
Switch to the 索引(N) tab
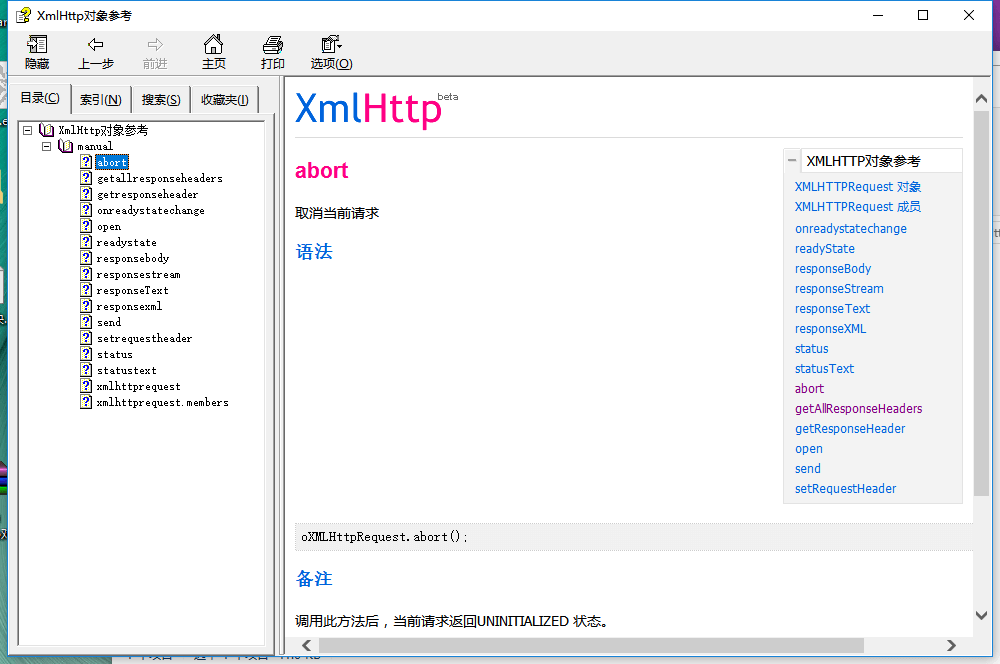coord(100,99)
